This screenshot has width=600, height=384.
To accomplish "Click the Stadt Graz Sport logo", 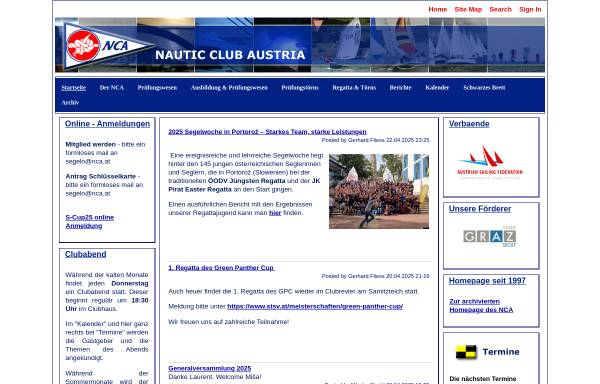I will [490, 236].
